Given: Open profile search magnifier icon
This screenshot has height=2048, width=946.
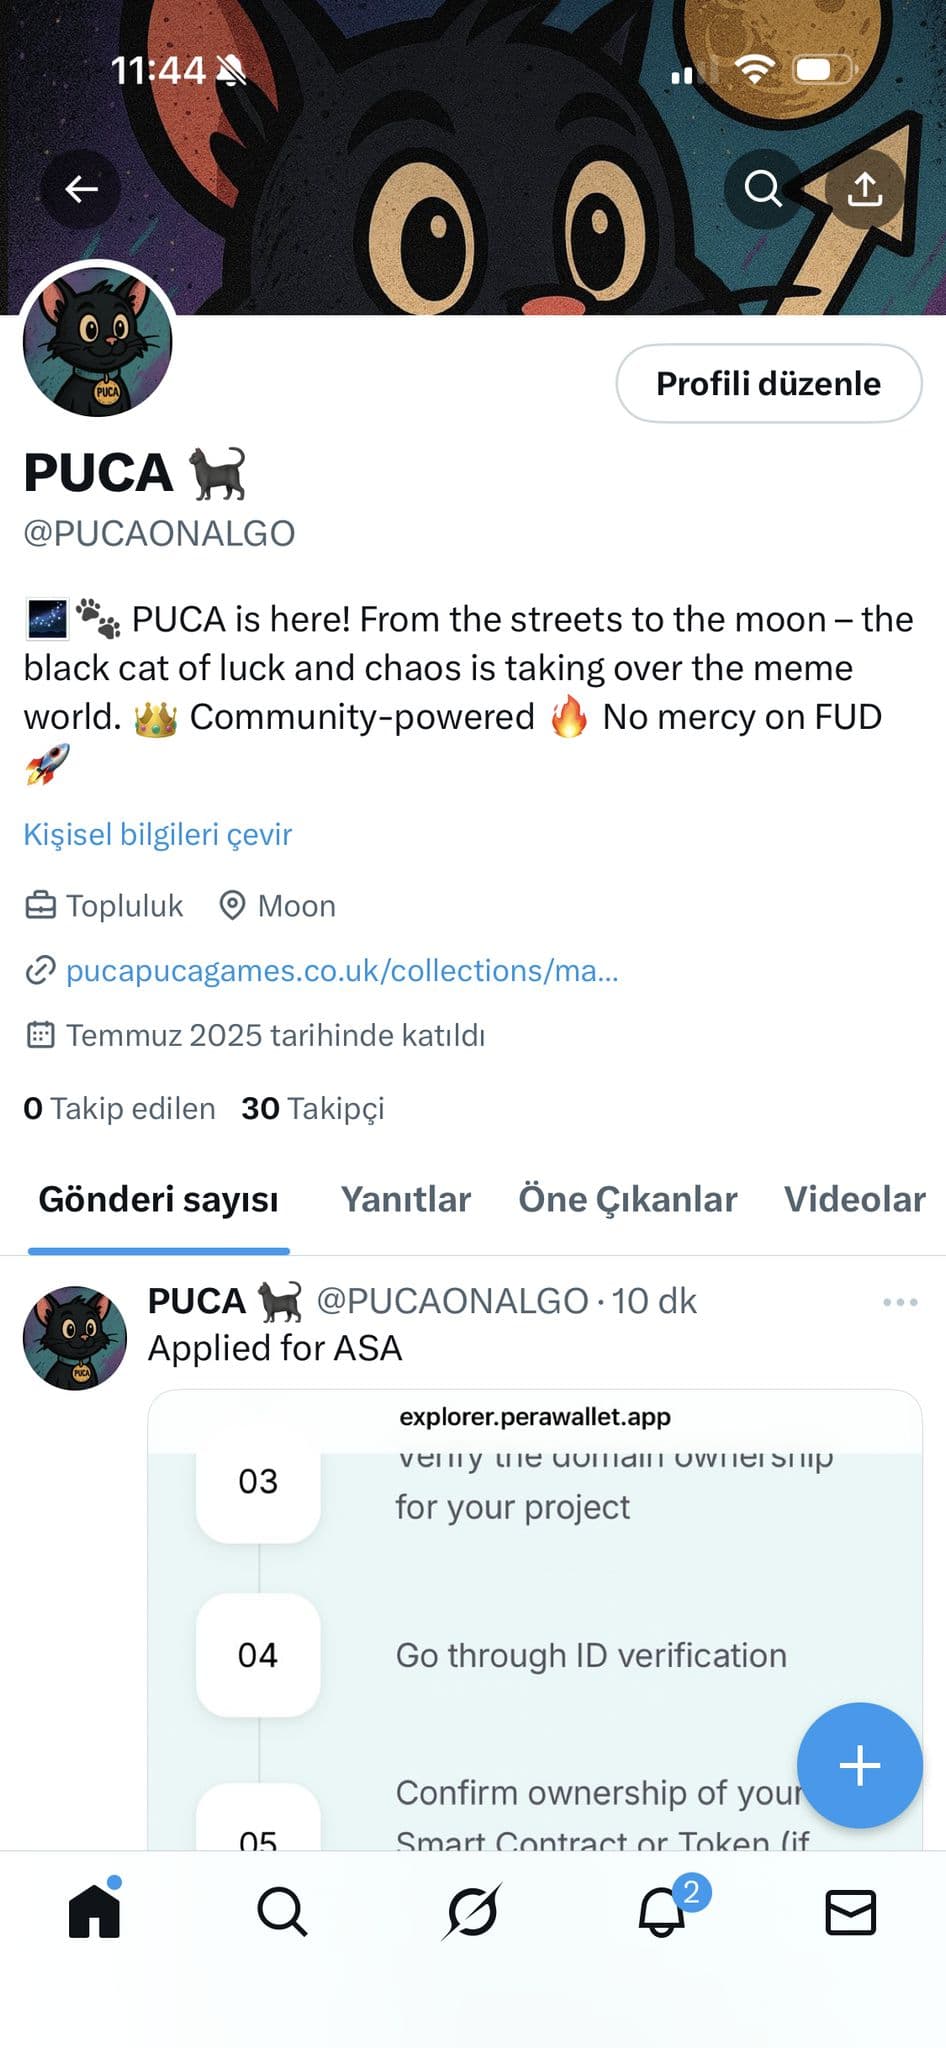Looking at the screenshot, I should pos(763,188).
